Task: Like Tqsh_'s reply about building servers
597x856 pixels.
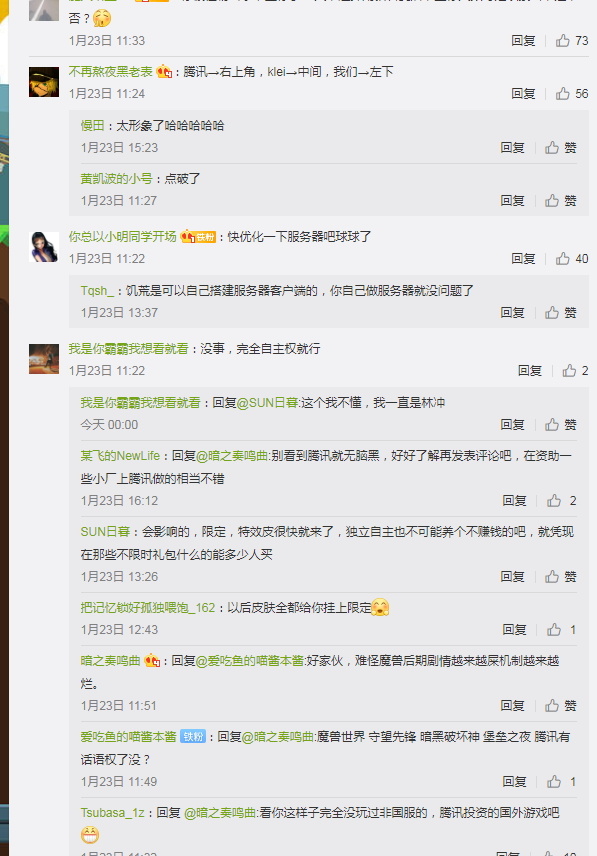Action: pos(560,312)
